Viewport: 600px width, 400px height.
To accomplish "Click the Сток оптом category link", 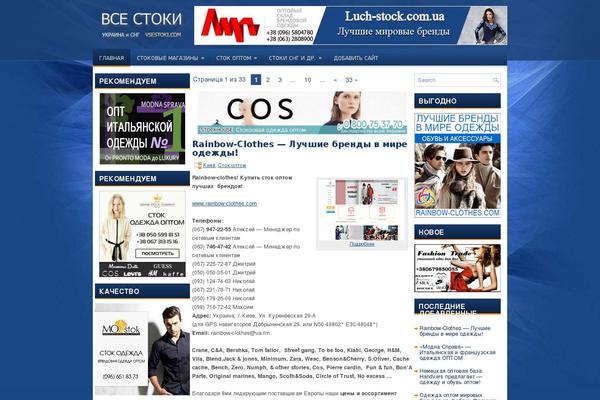I will [232, 165].
